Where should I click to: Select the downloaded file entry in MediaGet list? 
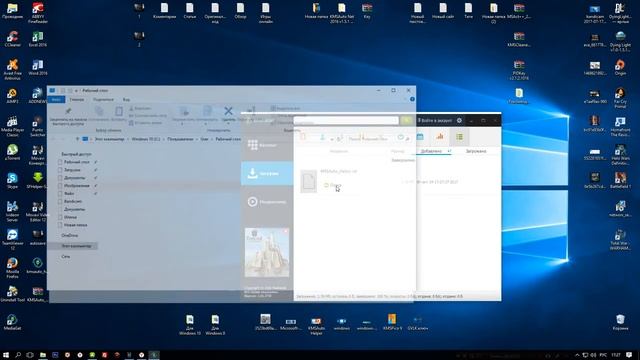pyautogui.click(x=396, y=181)
